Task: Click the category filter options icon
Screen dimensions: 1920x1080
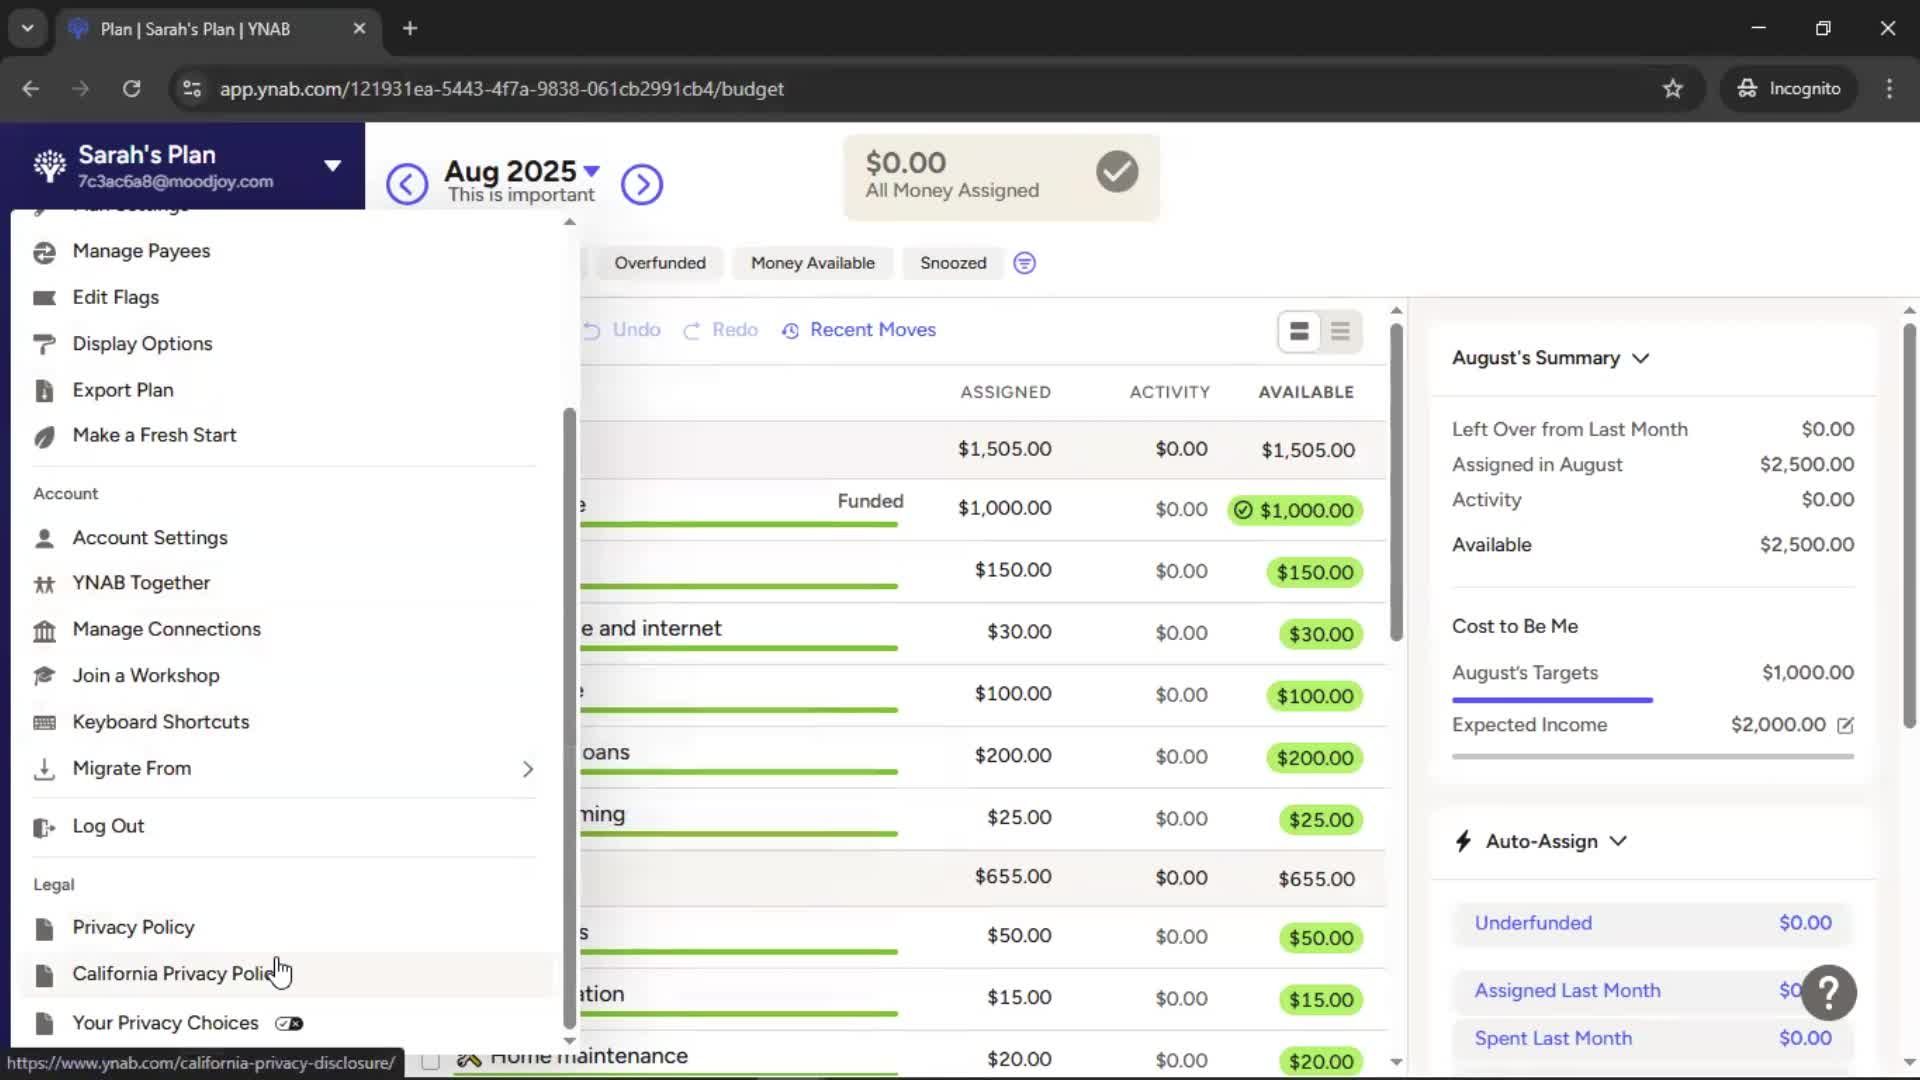Action: tap(1024, 263)
